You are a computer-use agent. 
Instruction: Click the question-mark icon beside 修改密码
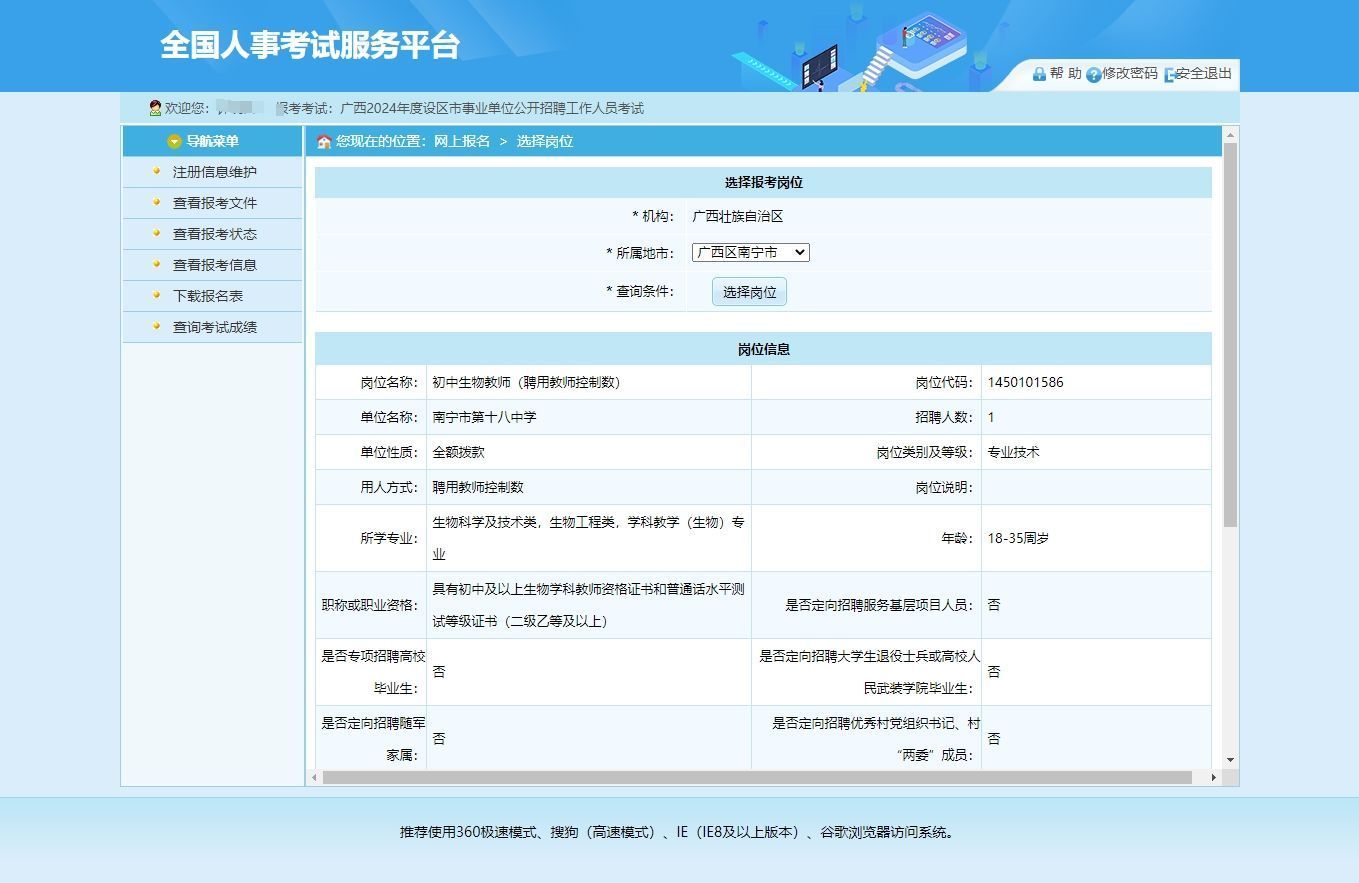click(1093, 75)
